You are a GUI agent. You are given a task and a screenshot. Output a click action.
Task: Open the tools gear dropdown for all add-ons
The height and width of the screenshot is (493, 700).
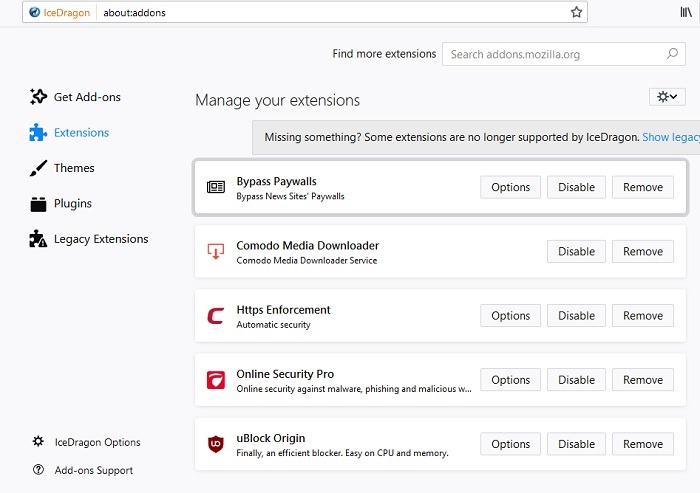pos(667,97)
